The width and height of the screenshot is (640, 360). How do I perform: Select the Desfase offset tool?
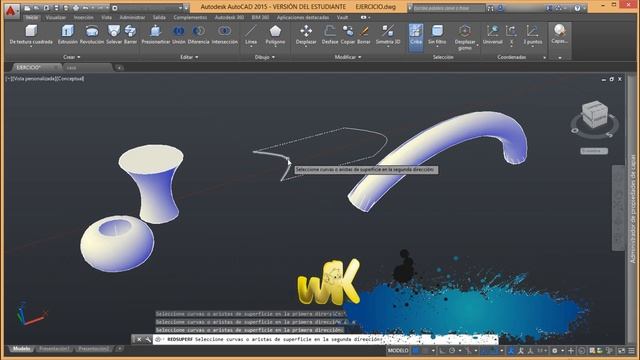330,34
